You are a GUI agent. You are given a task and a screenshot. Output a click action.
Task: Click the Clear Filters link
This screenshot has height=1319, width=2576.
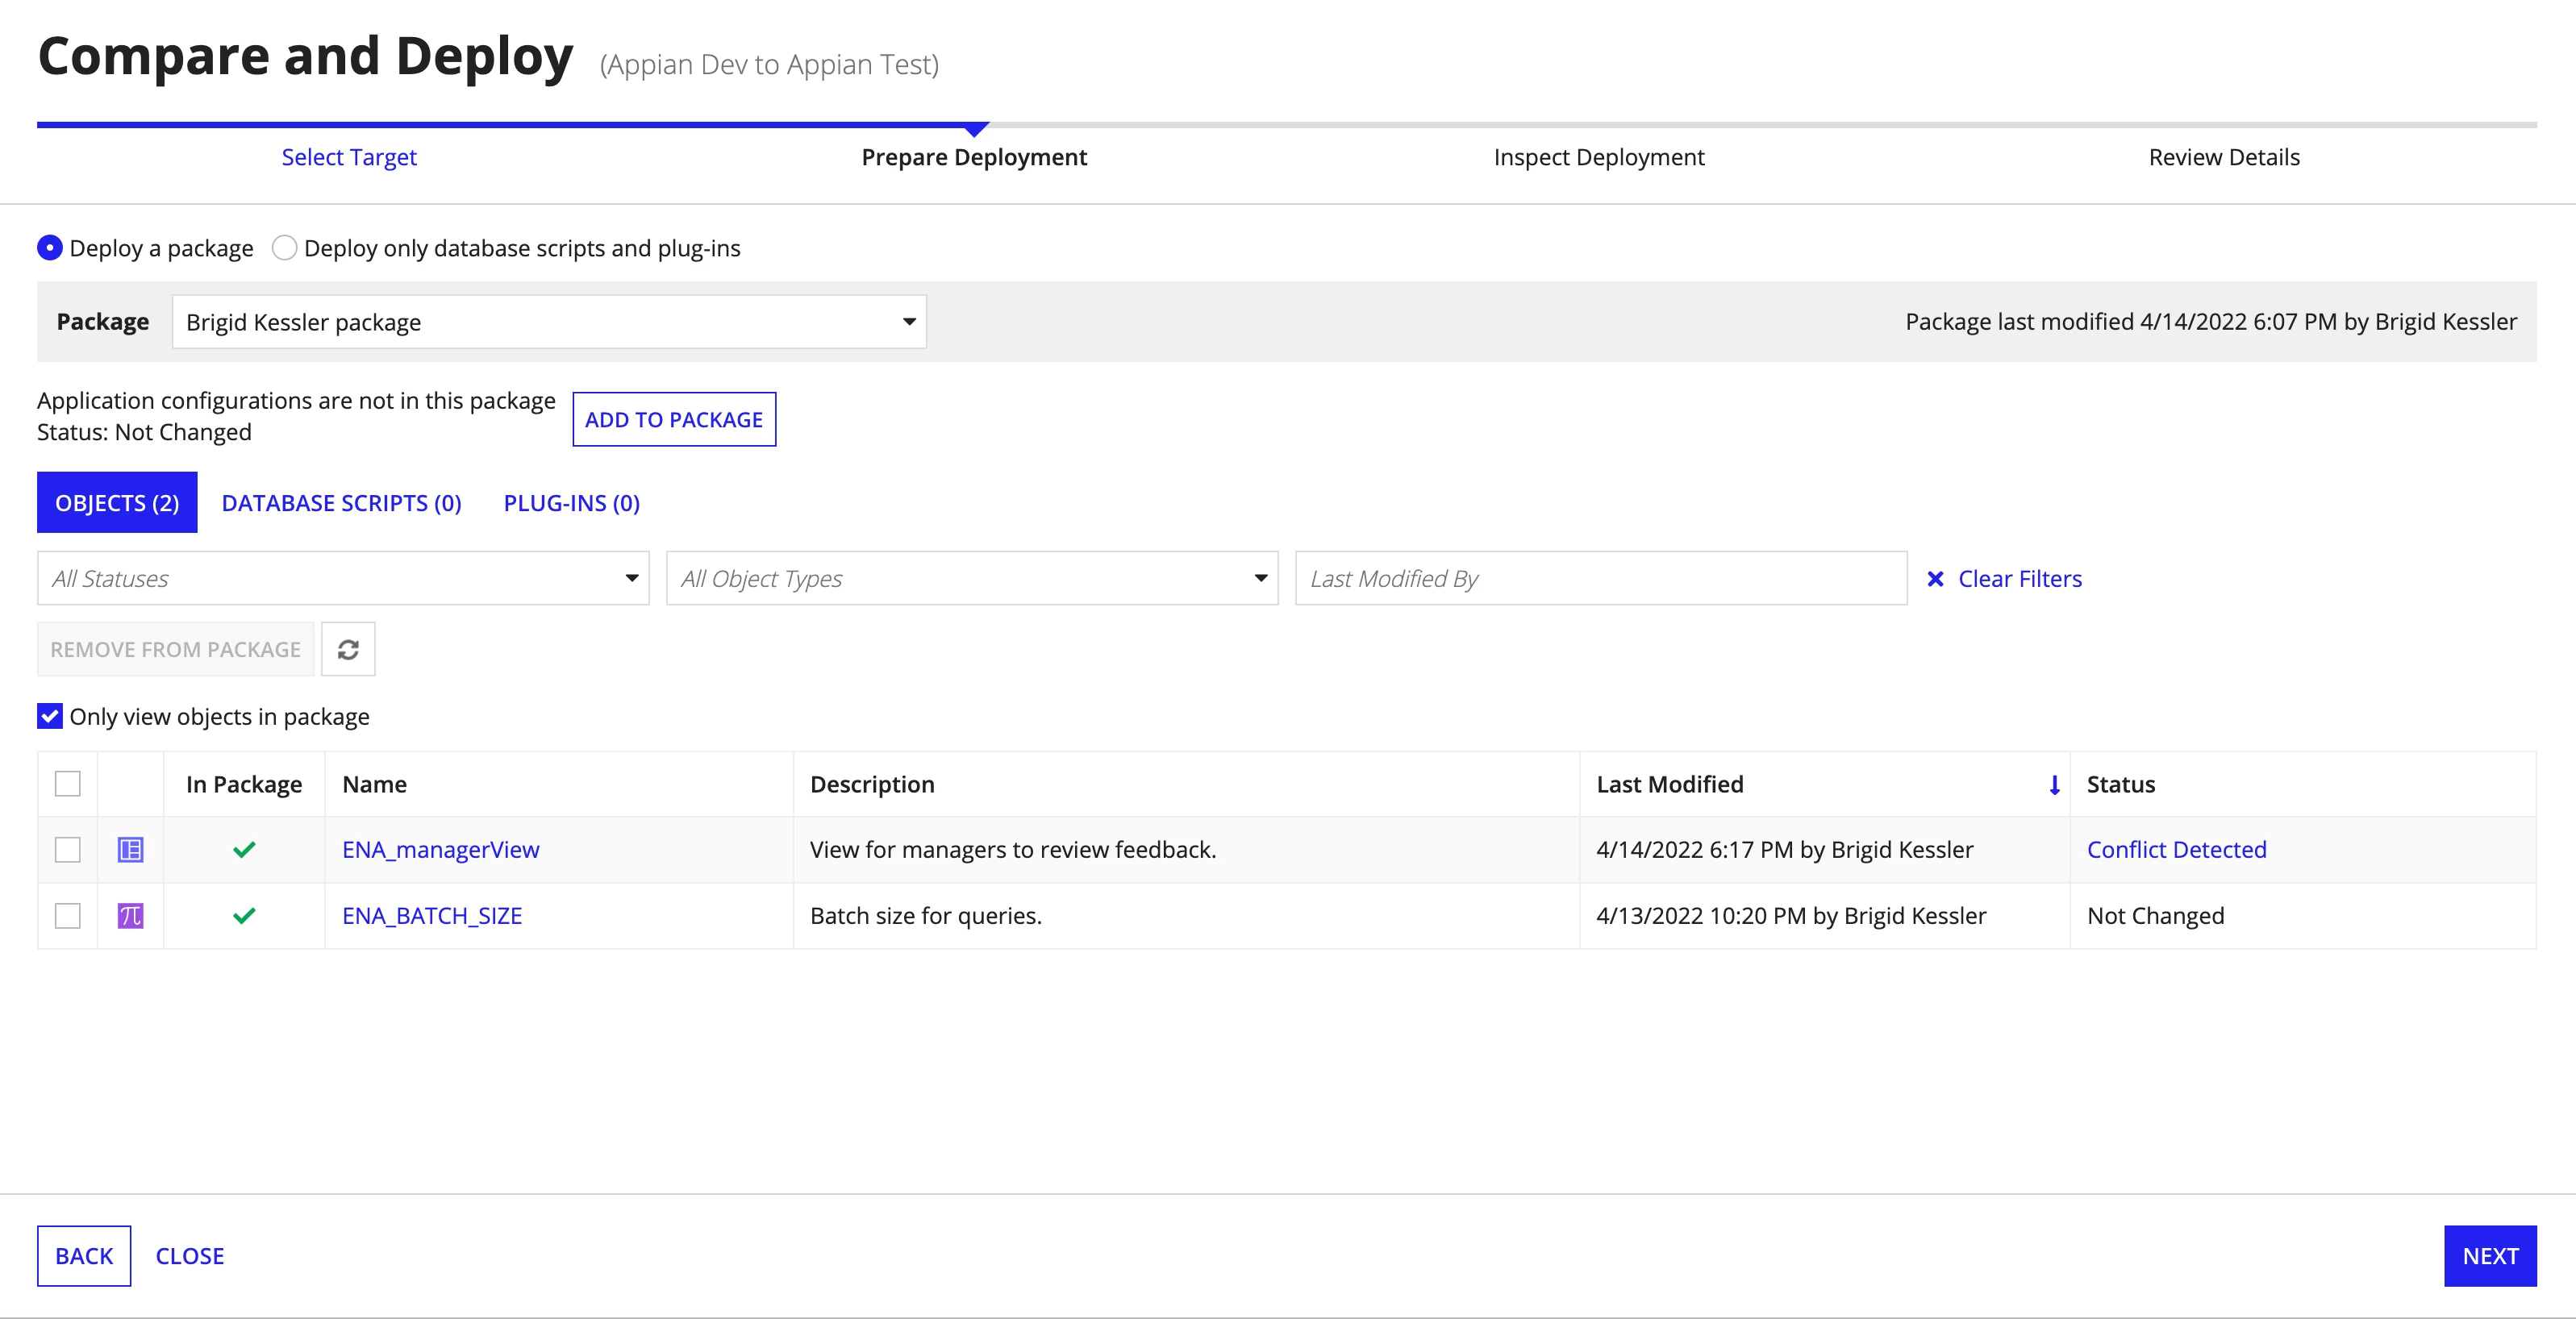pyautogui.click(x=2020, y=579)
